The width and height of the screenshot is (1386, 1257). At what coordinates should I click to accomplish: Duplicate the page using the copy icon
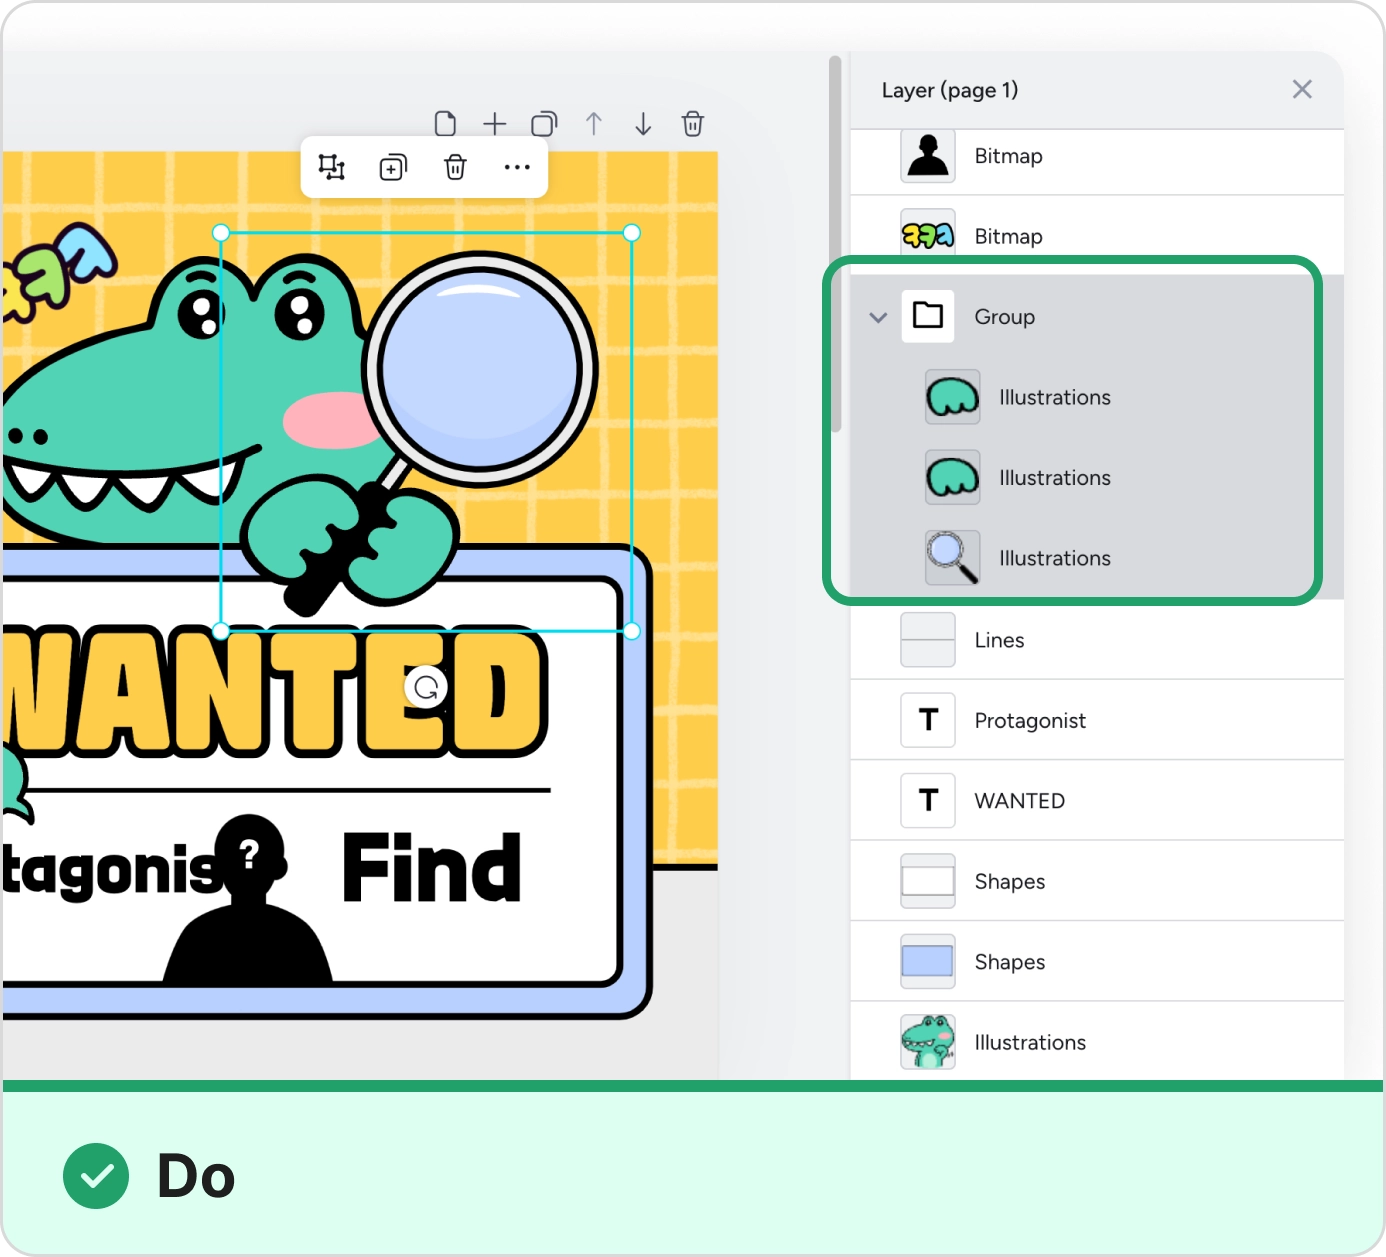(x=543, y=124)
